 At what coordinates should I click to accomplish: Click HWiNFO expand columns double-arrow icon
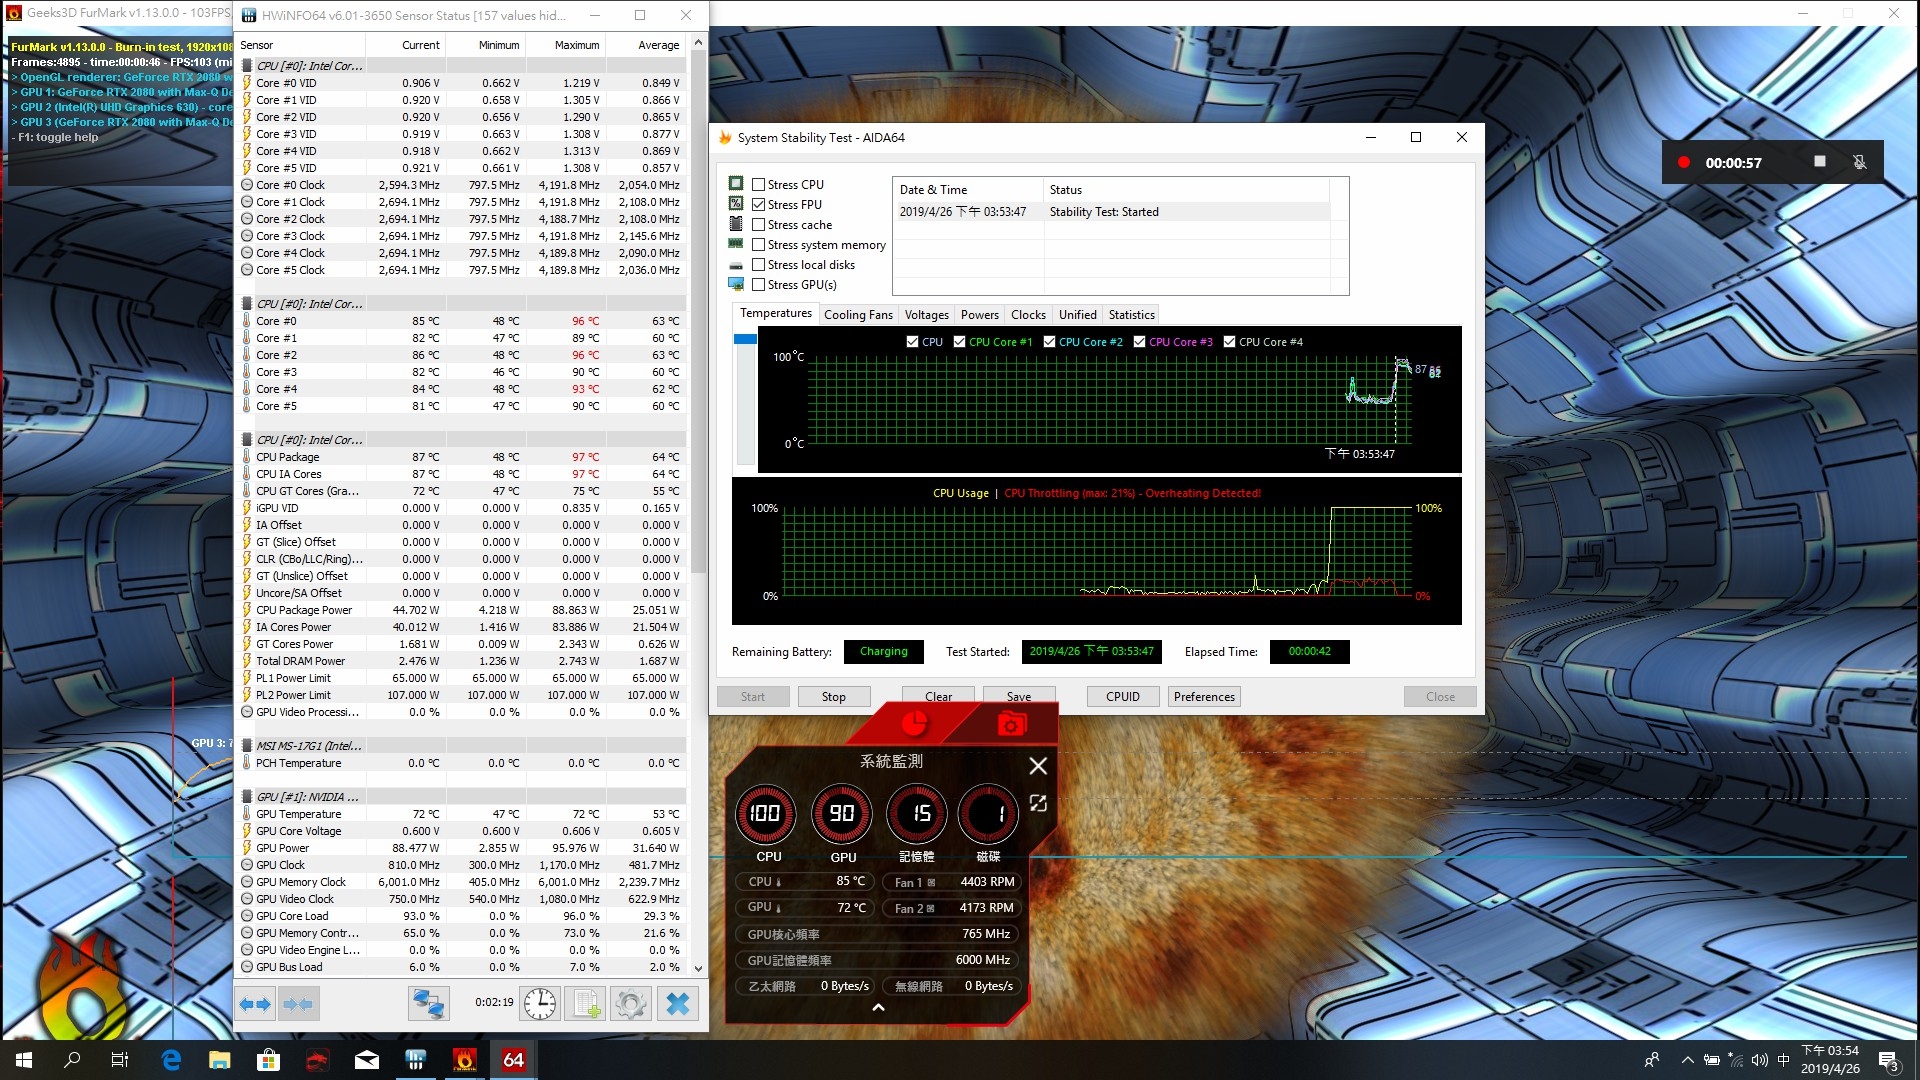pos(255,1004)
